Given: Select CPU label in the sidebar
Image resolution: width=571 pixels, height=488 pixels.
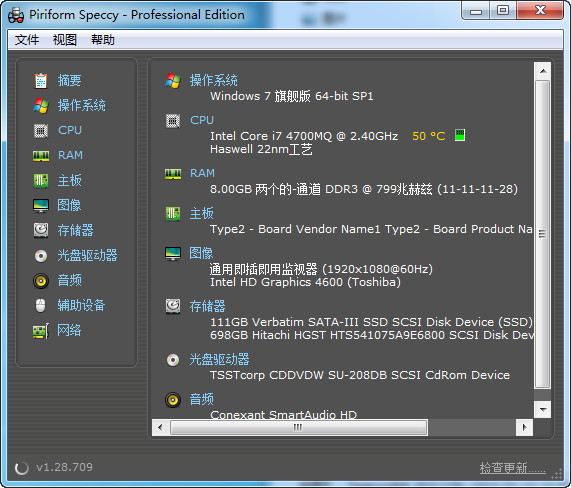Looking at the screenshot, I should (x=70, y=130).
